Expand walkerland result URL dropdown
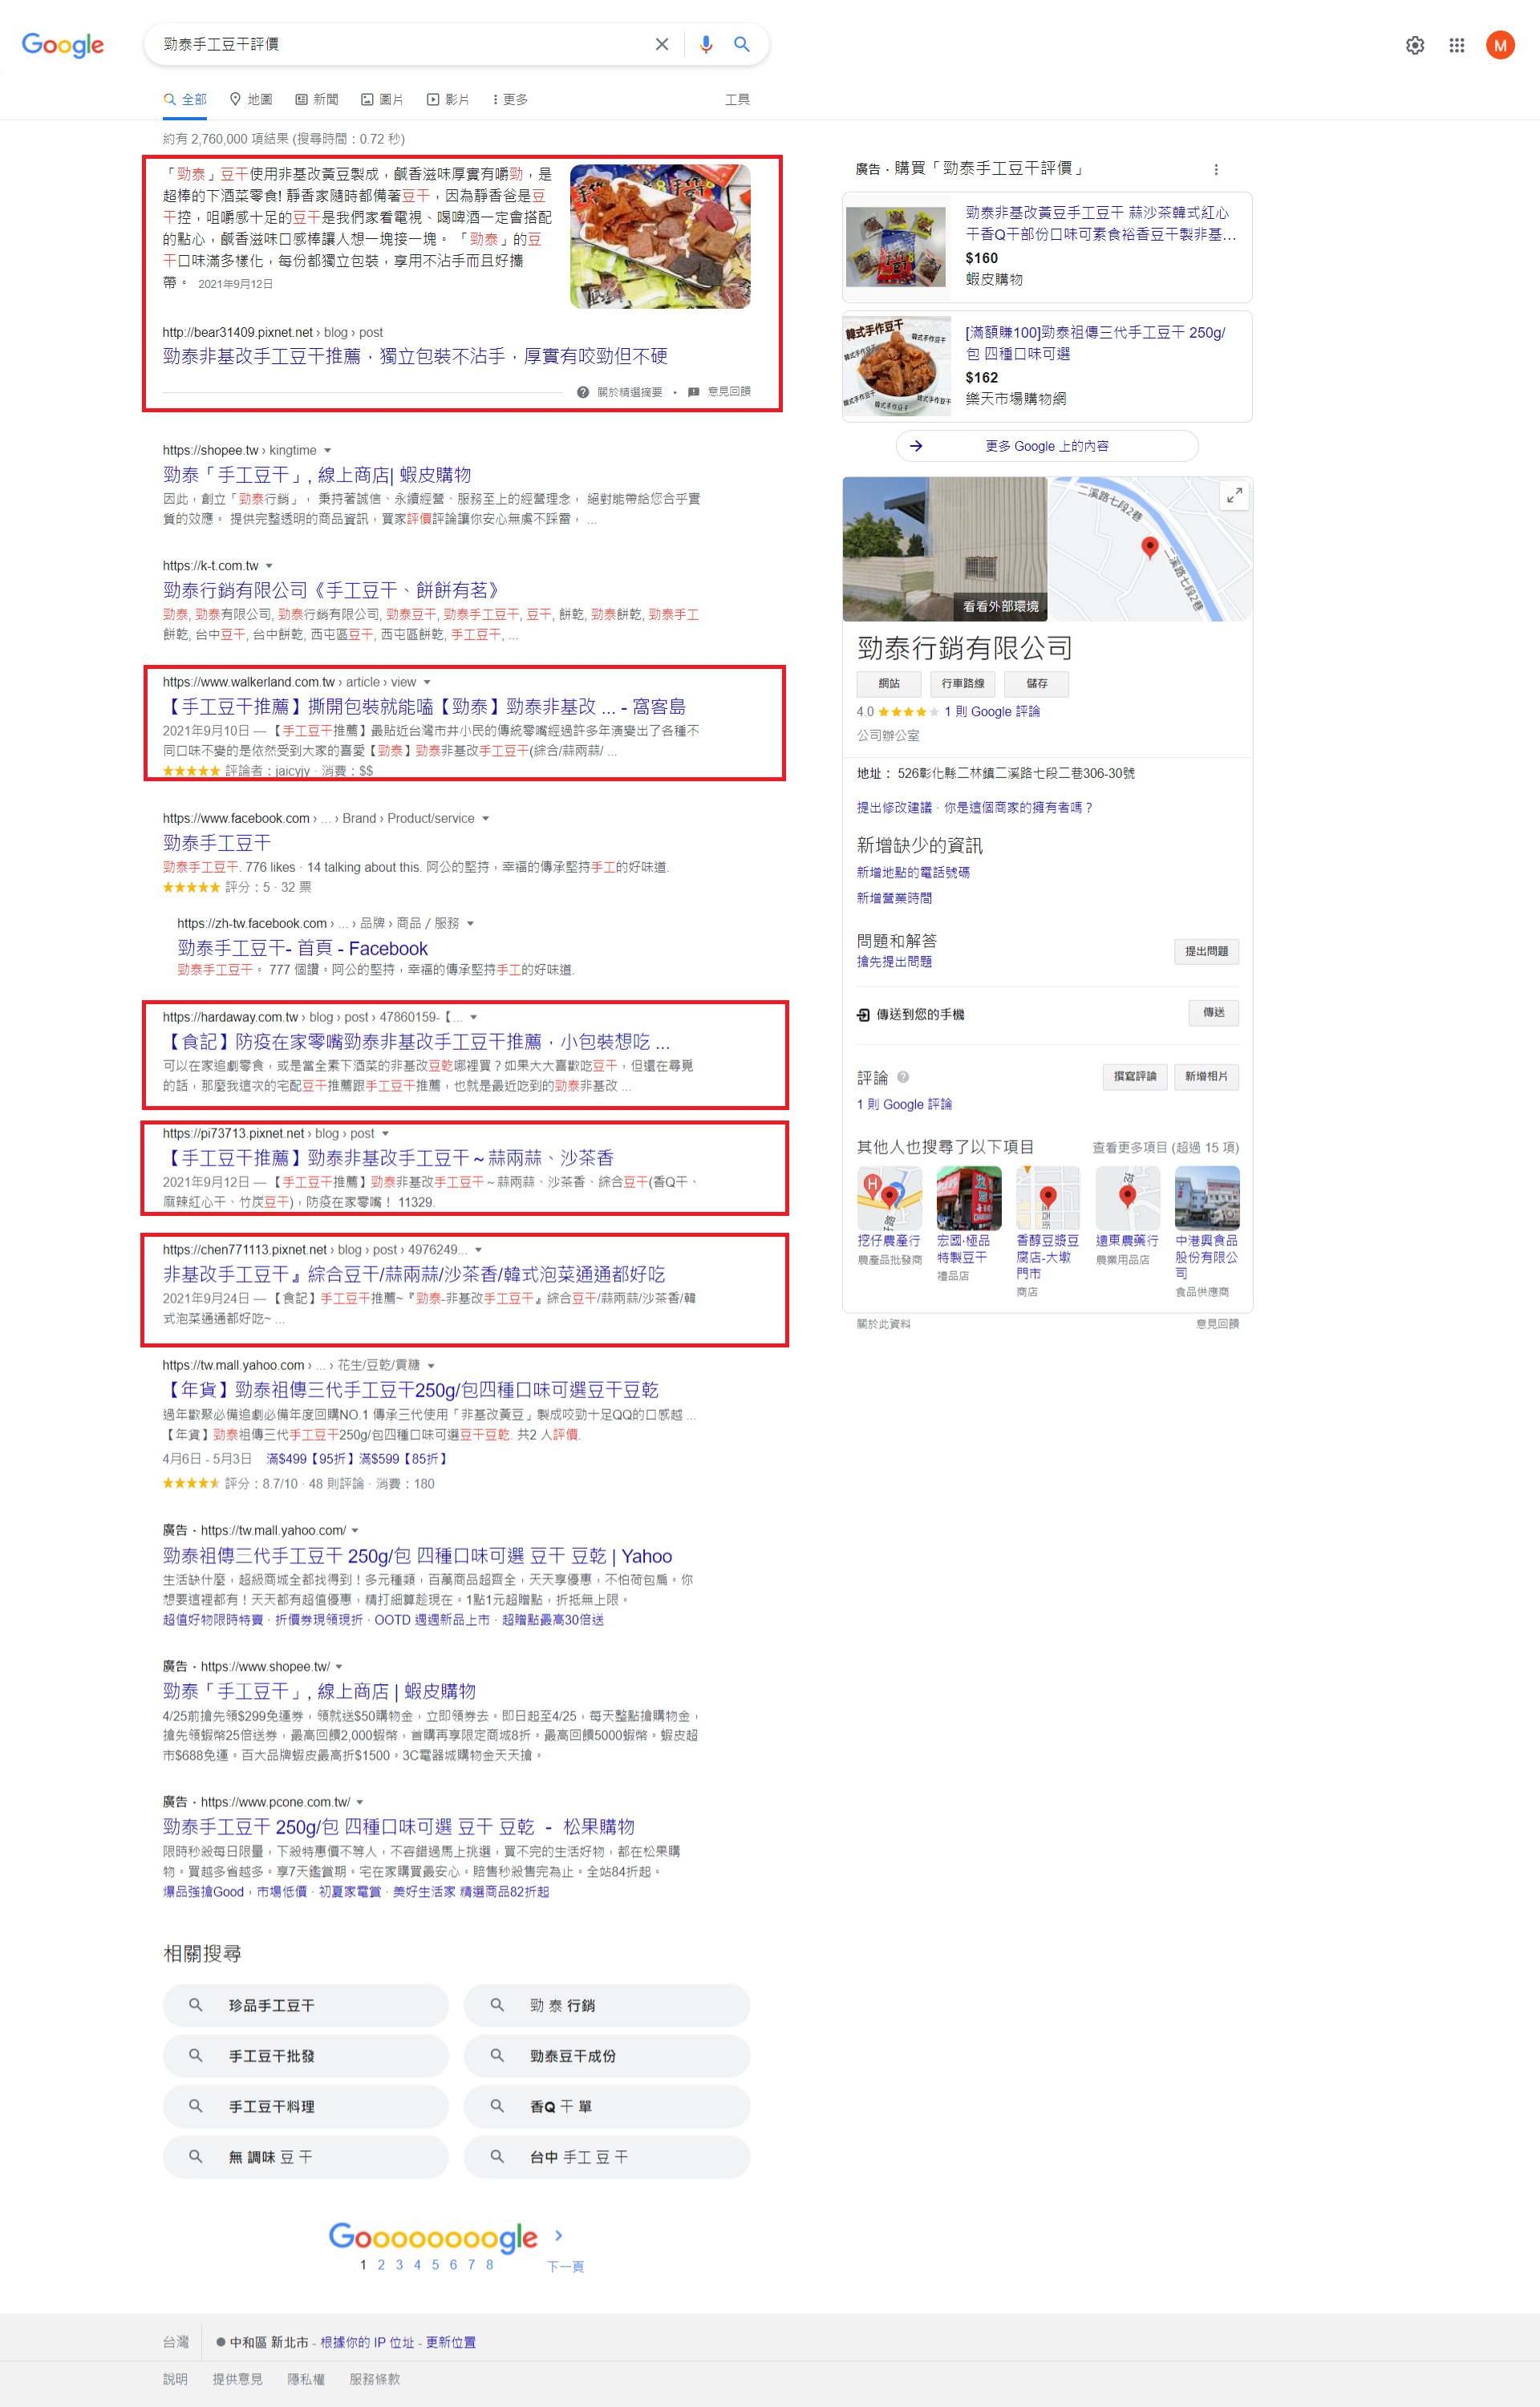The height and width of the screenshot is (2407, 1540). [427, 682]
